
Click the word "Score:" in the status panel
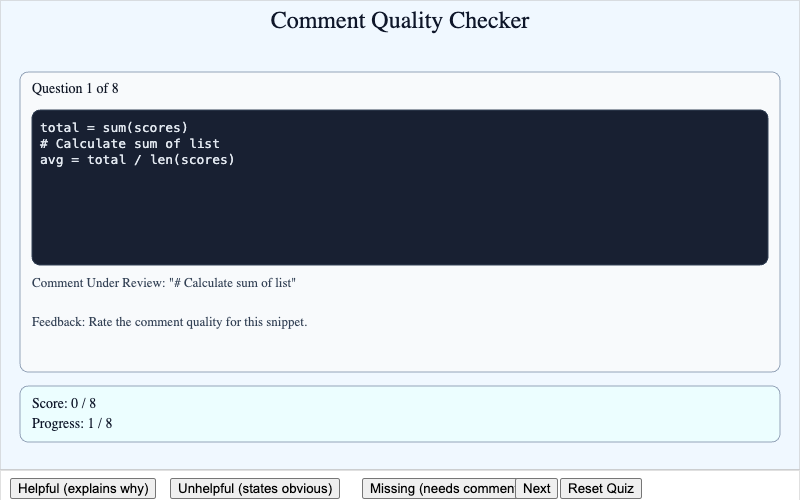pos(49,404)
